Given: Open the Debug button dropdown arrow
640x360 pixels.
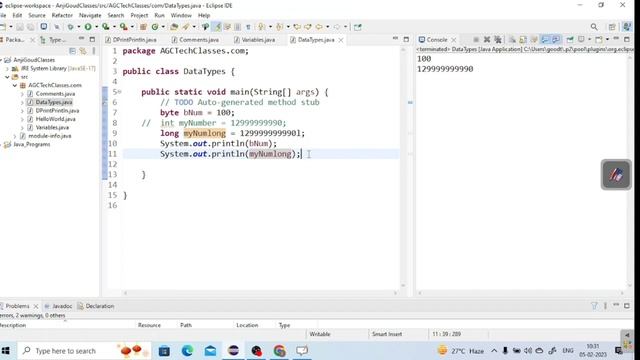Looking at the screenshot, I should coord(79,27).
